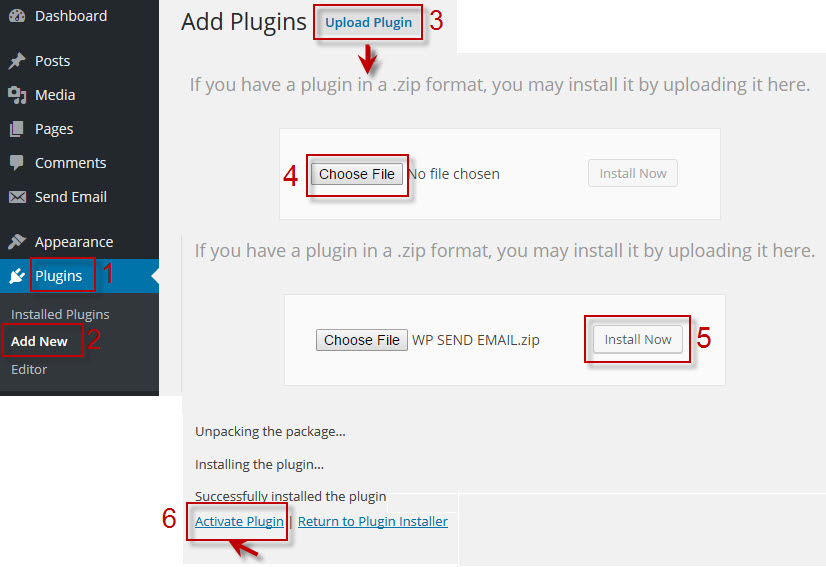Click Install Now beside WP SEND EMAIL.zip
Screen dimensions: 826x567
click(638, 339)
